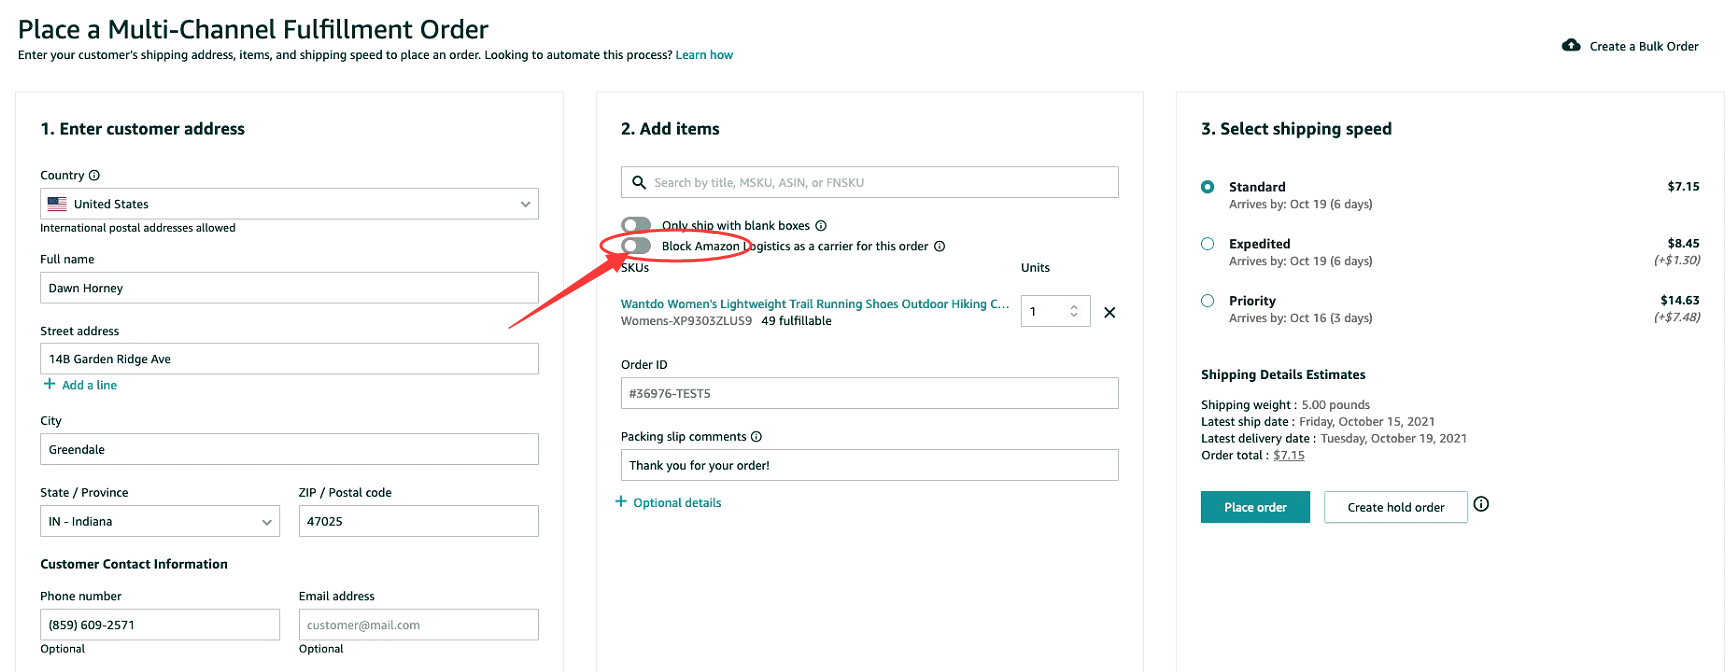Remove the Wantdo shoes item with X
The height and width of the screenshot is (672, 1736).
(1109, 312)
